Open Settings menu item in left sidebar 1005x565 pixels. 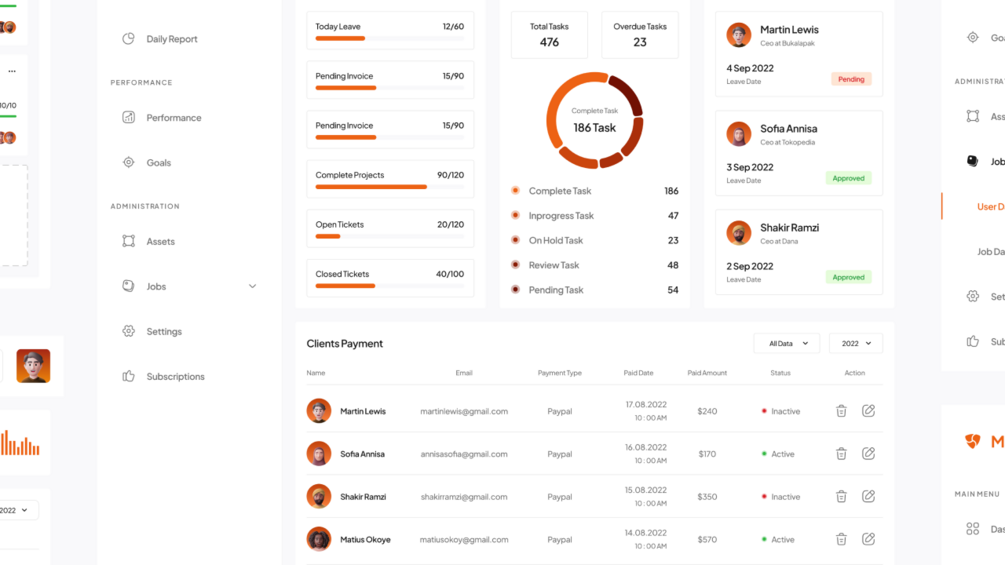(x=164, y=331)
